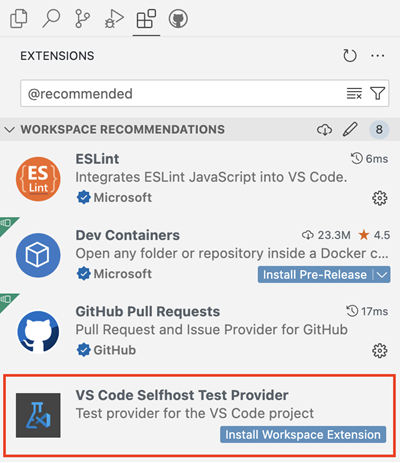This screenshot has height=463, width=400.
Task: Click the ESLint 6ms activation time
Action: [369, 159]
